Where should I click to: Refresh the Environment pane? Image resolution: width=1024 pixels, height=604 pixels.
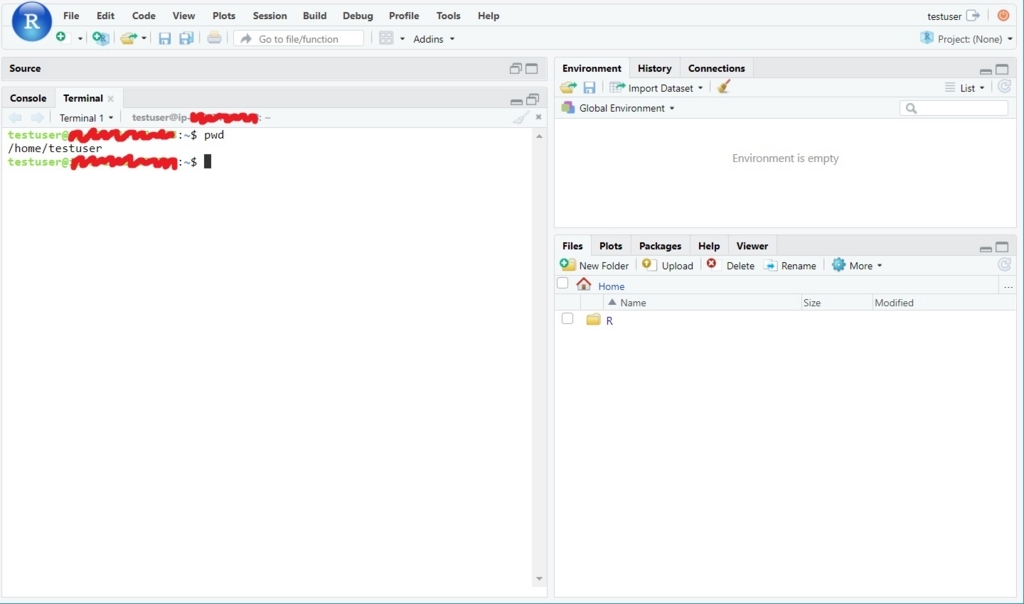(1004, 86)
